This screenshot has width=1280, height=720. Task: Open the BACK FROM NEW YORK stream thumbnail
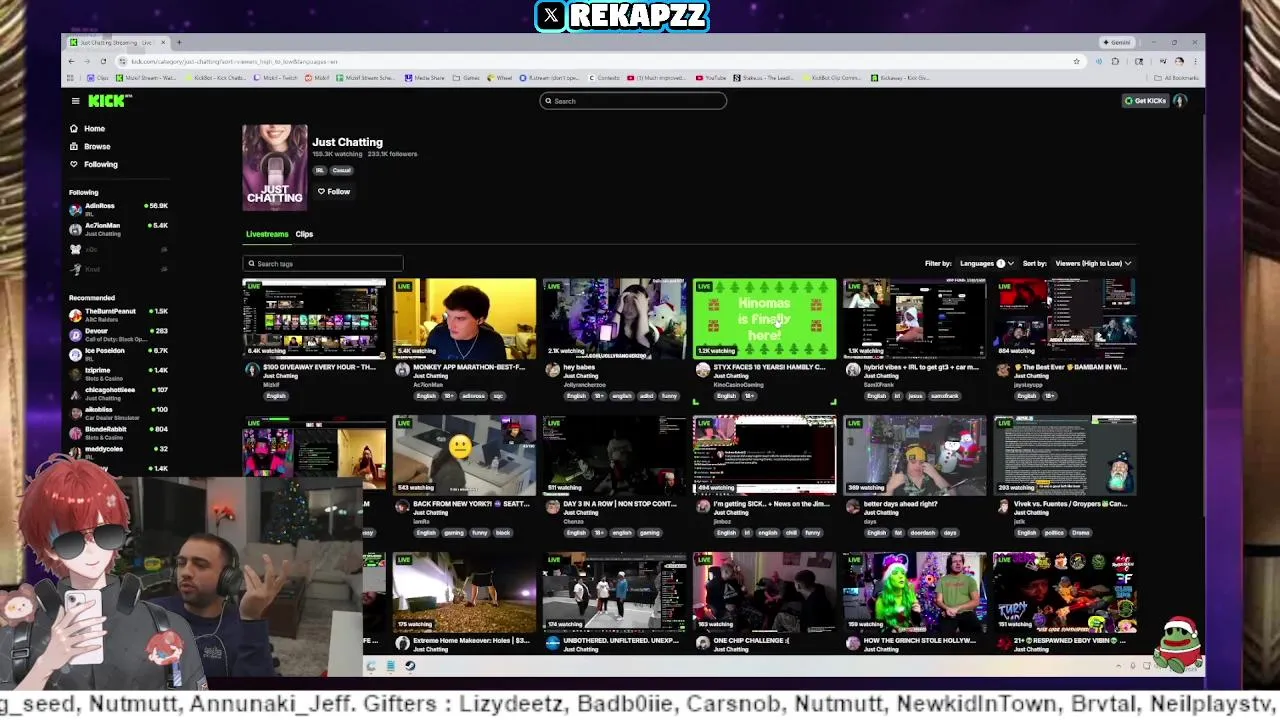point(464,455)
